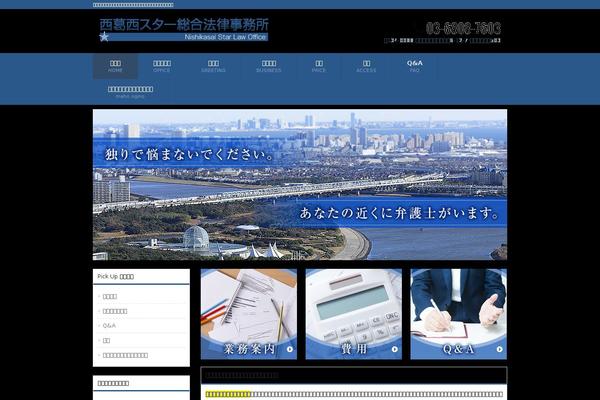Click the 独りで悩まないでください banner text
The width and height of the screenshot is (600, 400).
click(189, 155)
